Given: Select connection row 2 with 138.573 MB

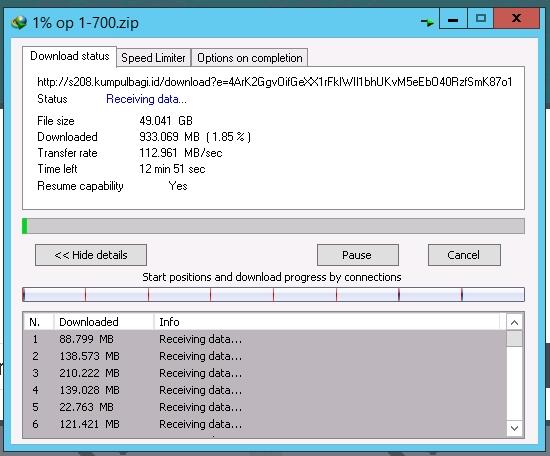Looking at the screenshot, I should (x=265, y=356).
